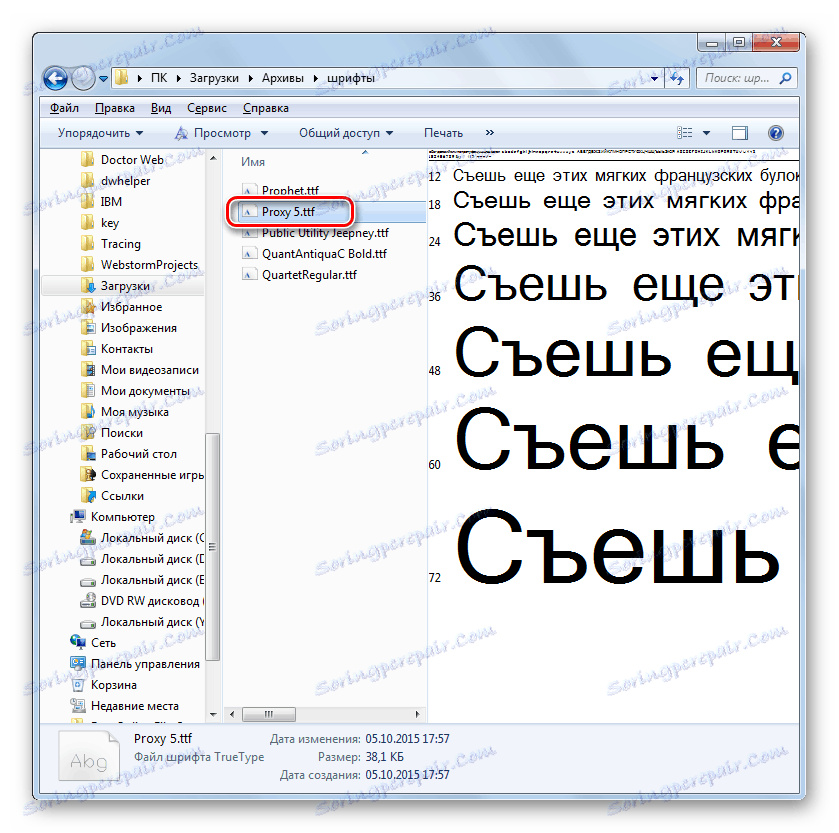Select the Doctor Web folder
The height and width of the screenshot is (833, 839).
click(x=132, y=159)
